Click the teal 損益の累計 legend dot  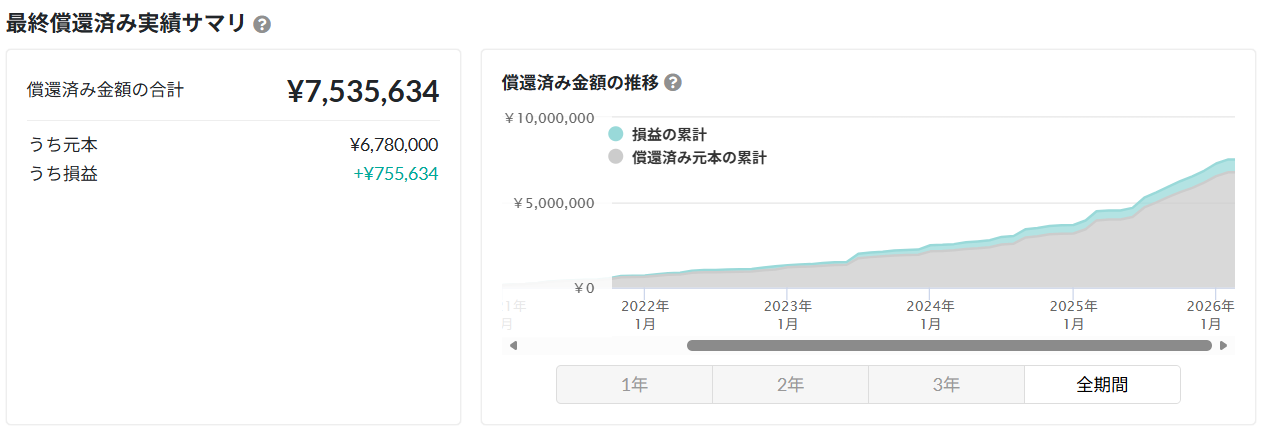(616, 134)
